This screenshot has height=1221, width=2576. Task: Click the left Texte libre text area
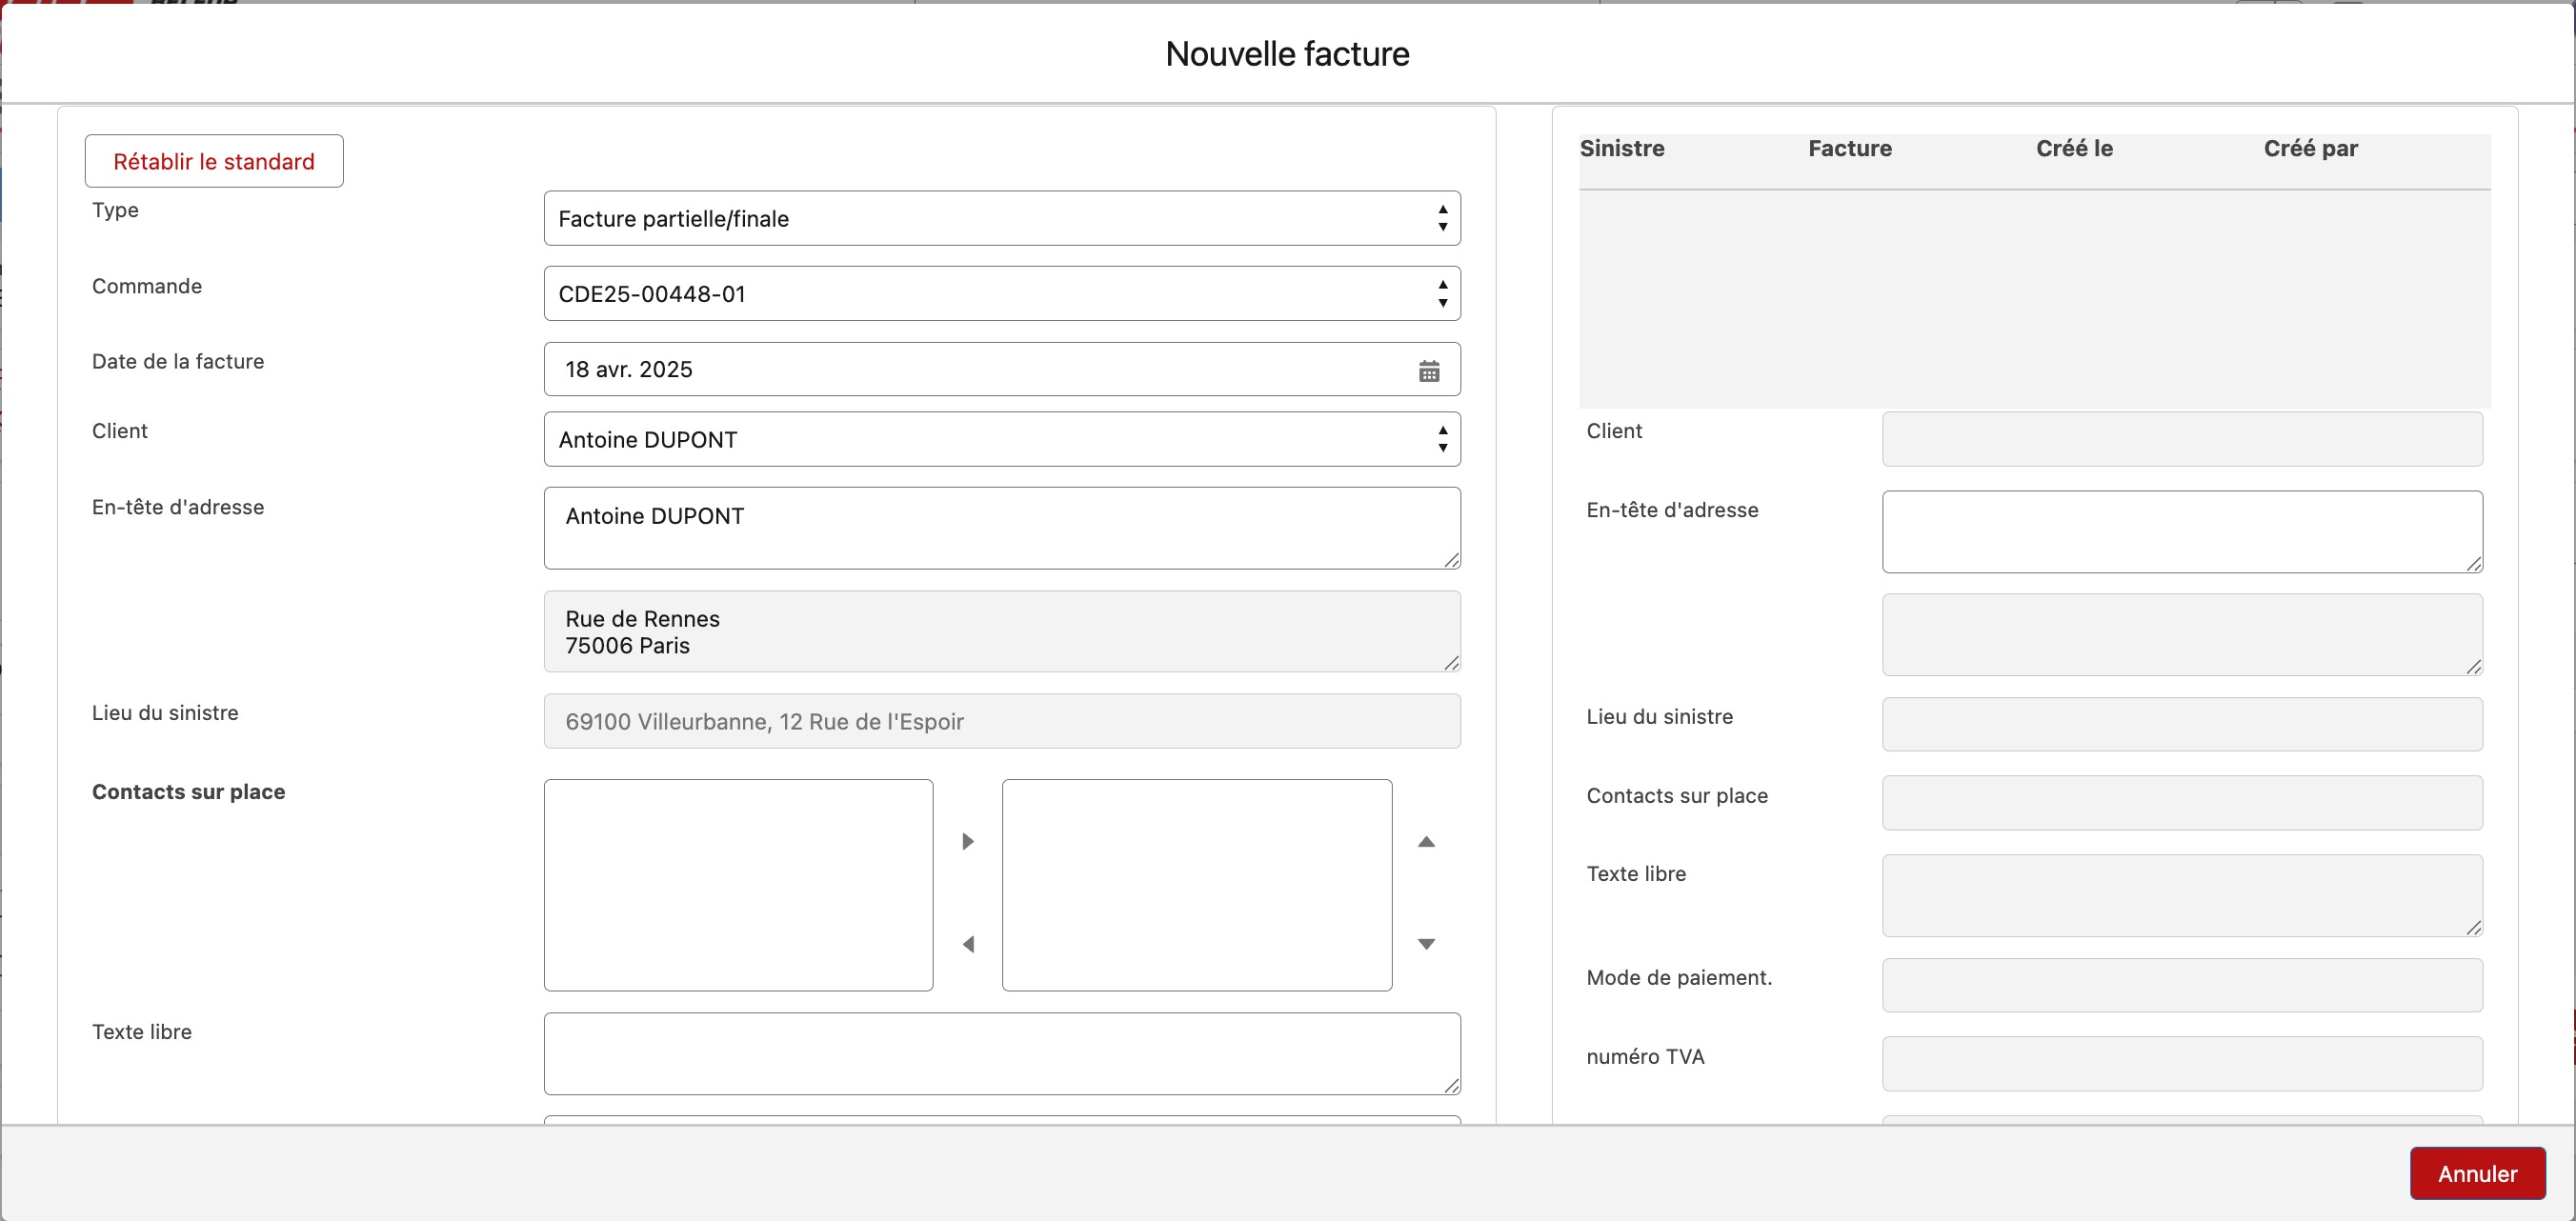click(1002, 1053)
